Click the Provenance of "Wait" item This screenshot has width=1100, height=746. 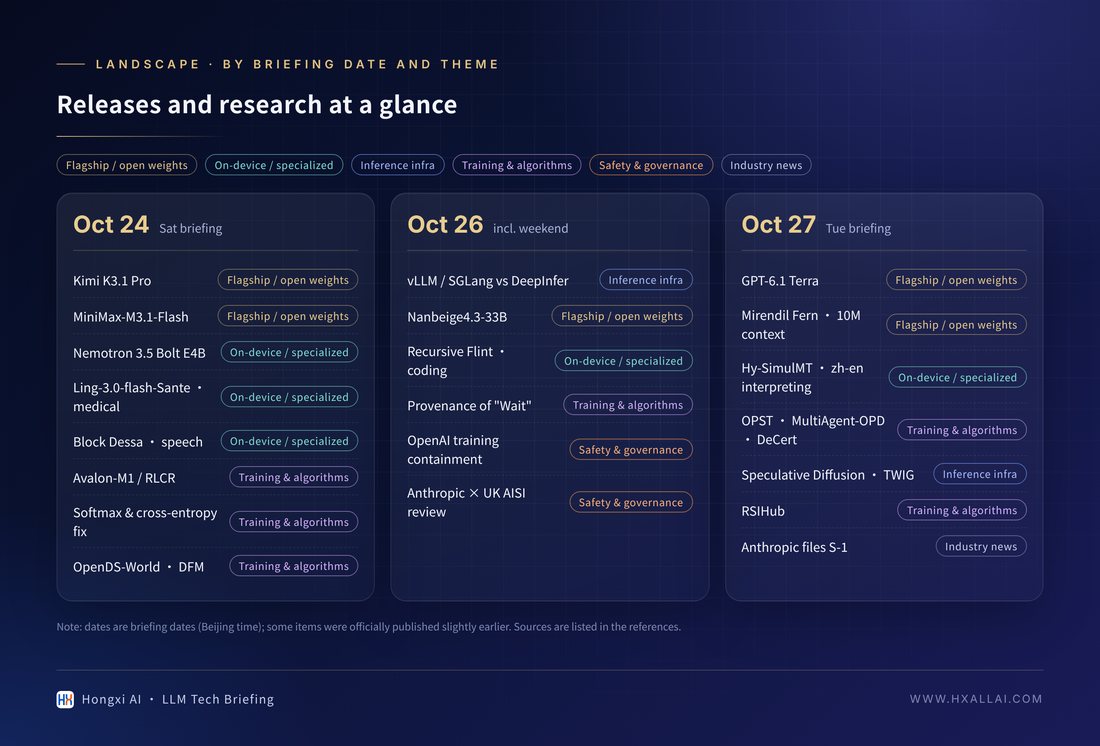pyautogui.click(x=469, y=406)
